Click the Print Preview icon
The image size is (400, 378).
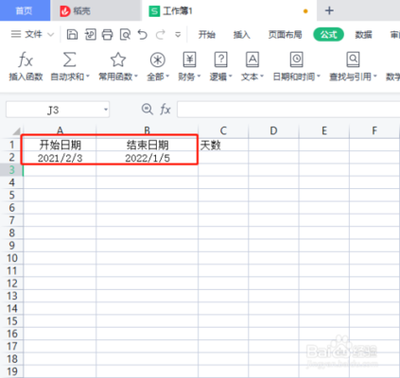[x=125, y=34]
